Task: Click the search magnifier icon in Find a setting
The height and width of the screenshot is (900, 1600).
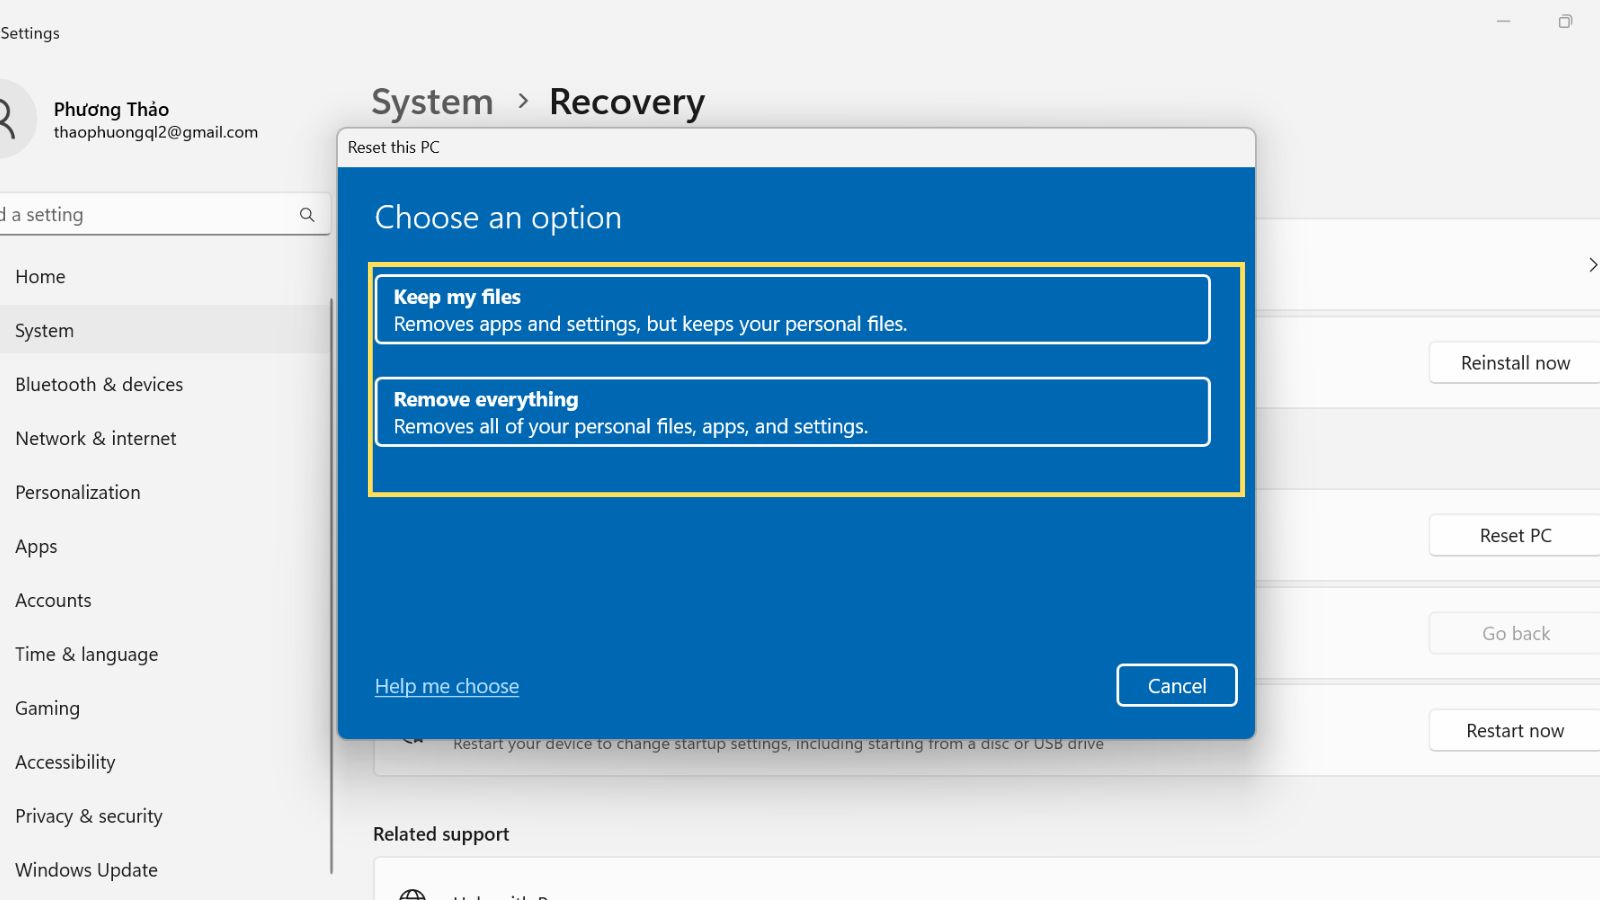Action: click(307, 214)
